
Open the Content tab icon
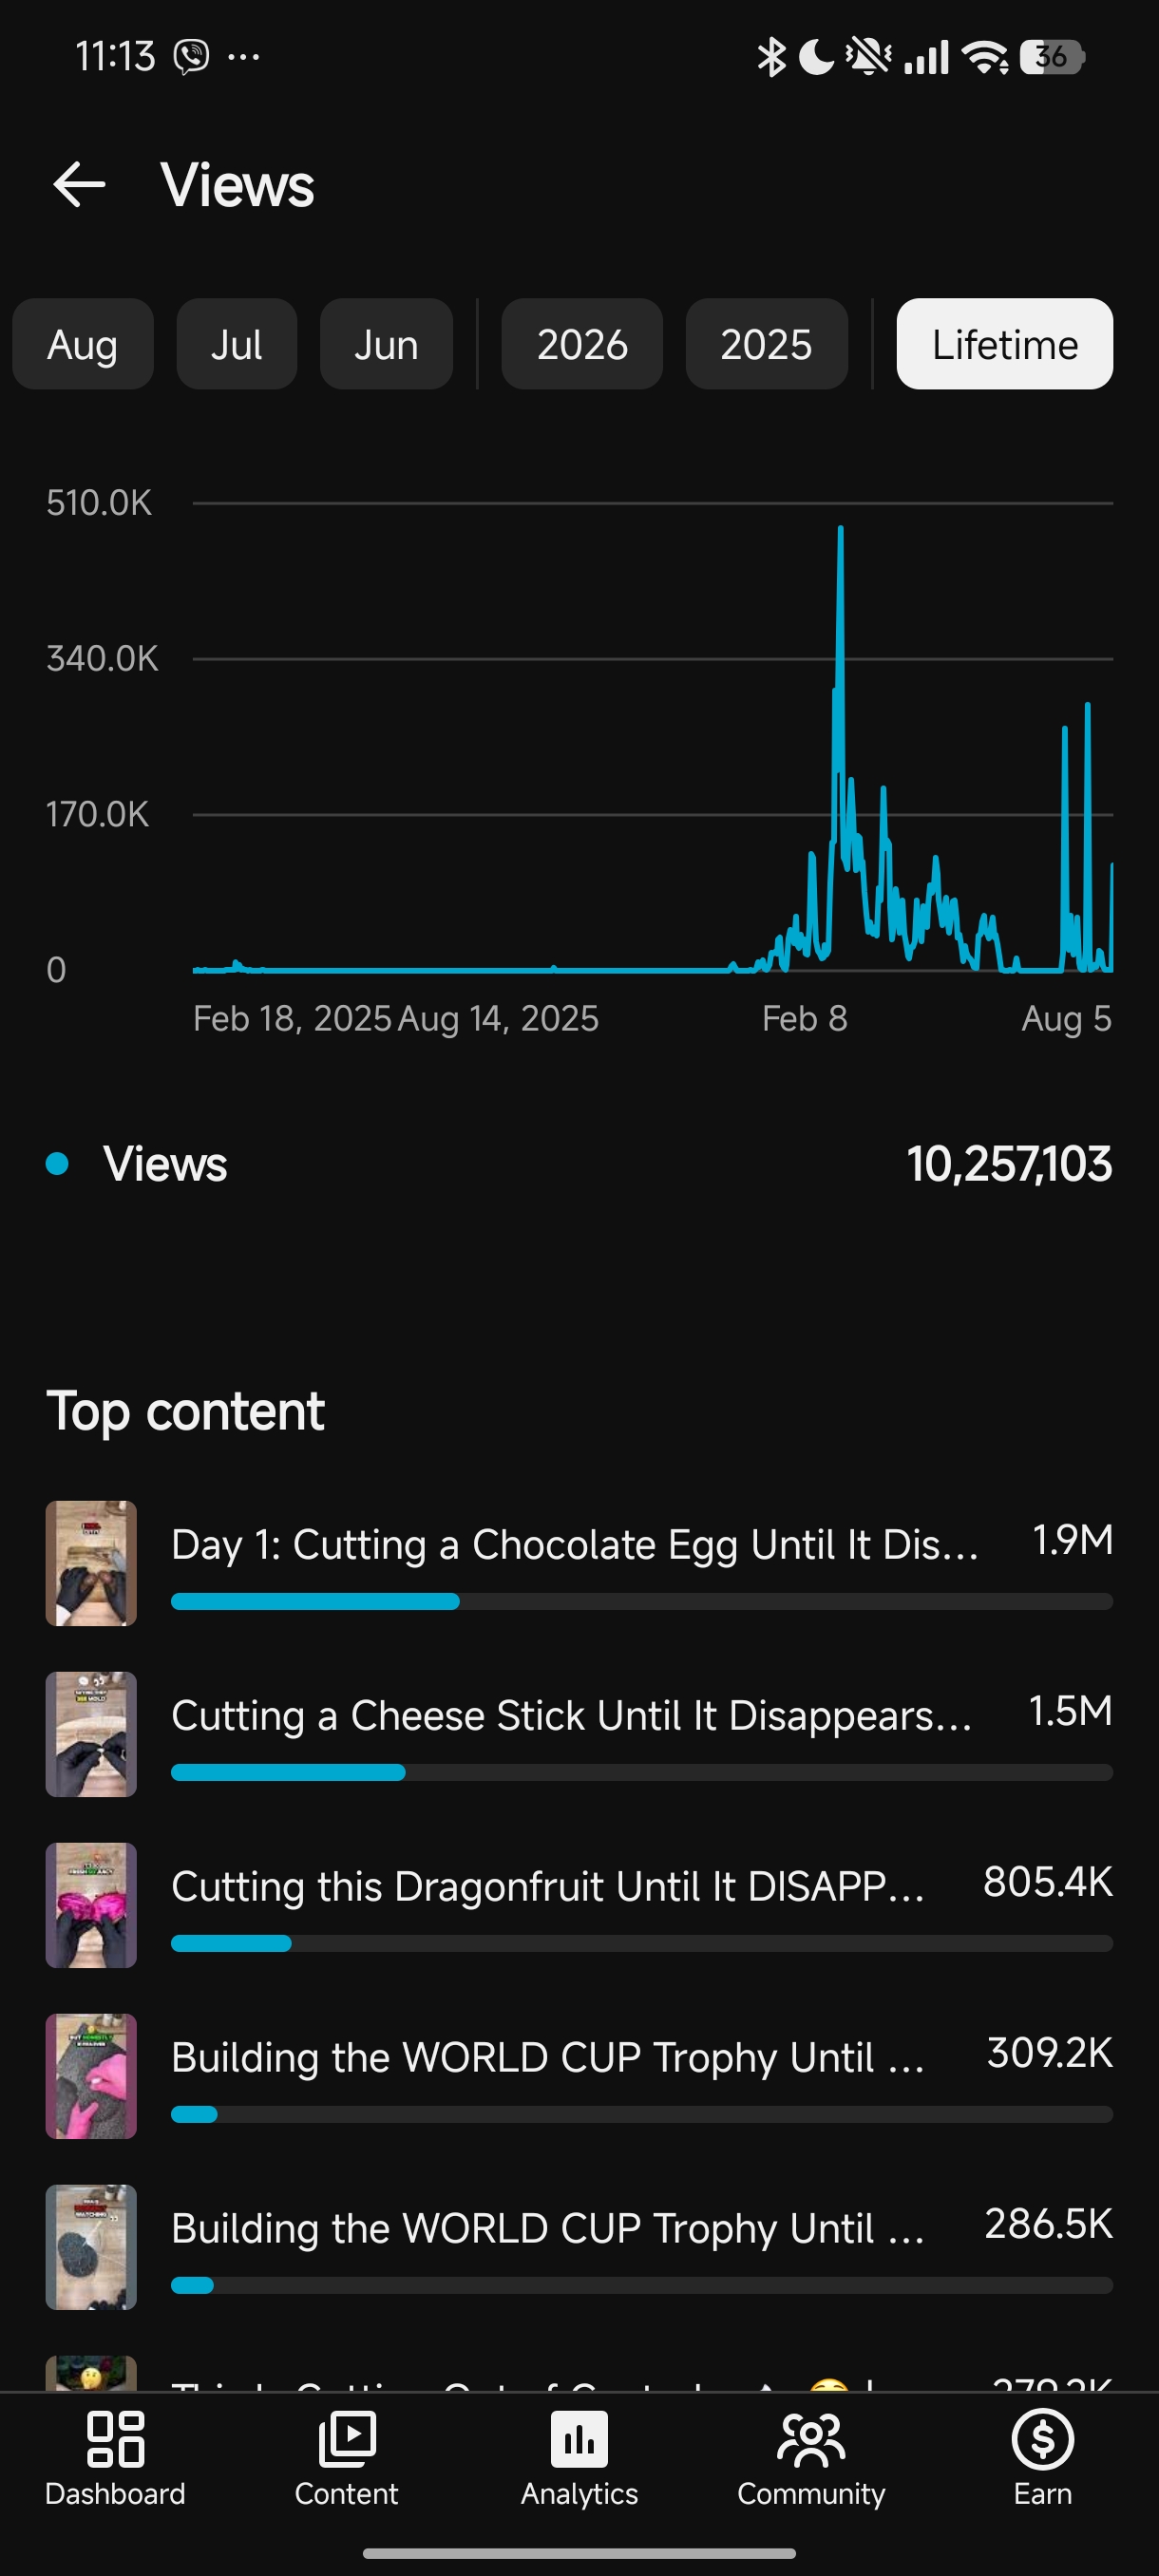tap(347, 2438)
